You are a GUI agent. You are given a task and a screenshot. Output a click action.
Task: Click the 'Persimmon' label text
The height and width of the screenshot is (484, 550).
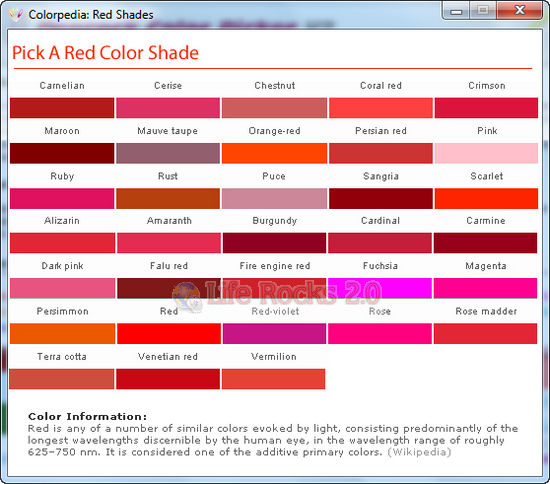coord(62,311)
